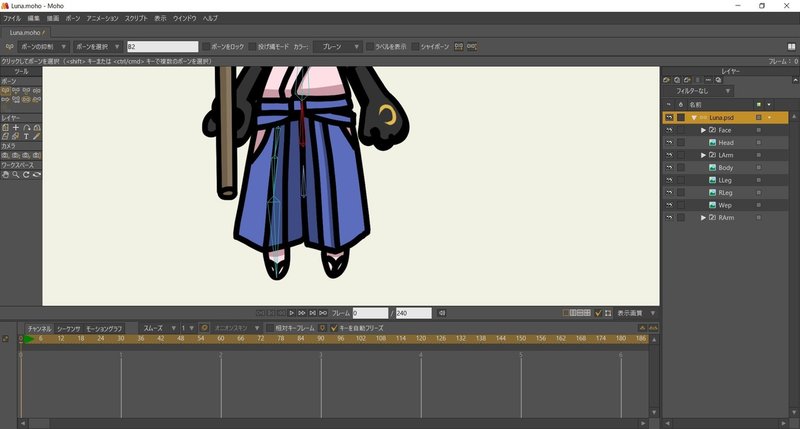
Task: Select the magnifier zoom workspace tool
Action: (x=16, y=174)
